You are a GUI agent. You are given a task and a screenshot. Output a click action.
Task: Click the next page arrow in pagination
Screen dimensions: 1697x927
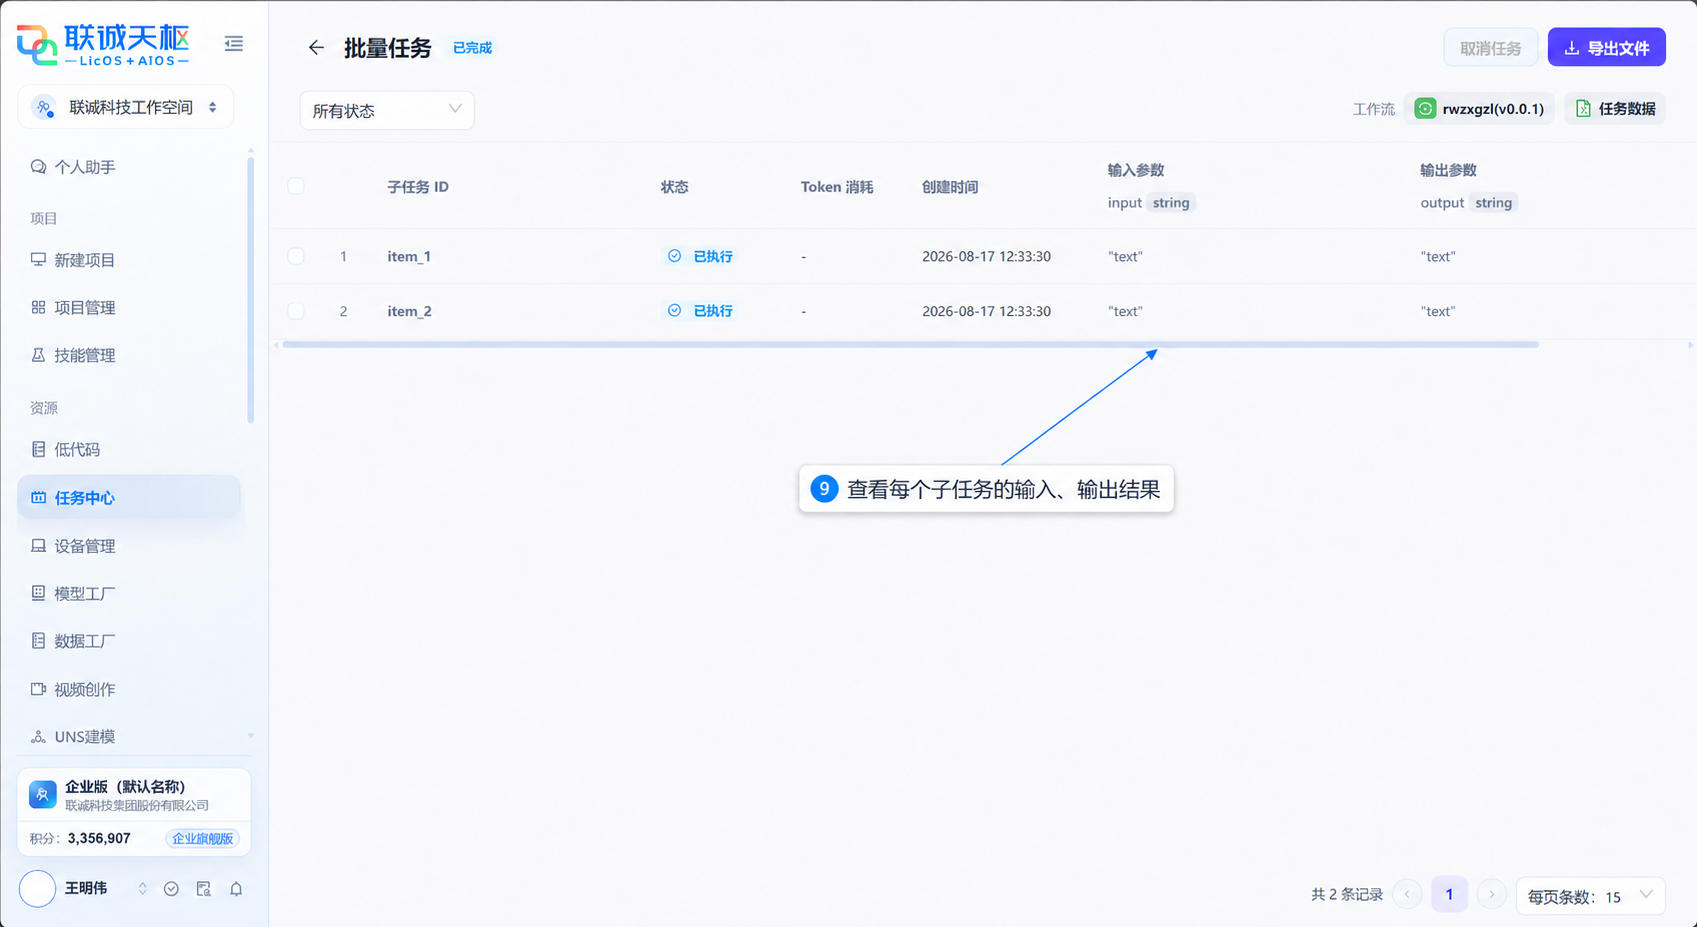pos(1491,895)
